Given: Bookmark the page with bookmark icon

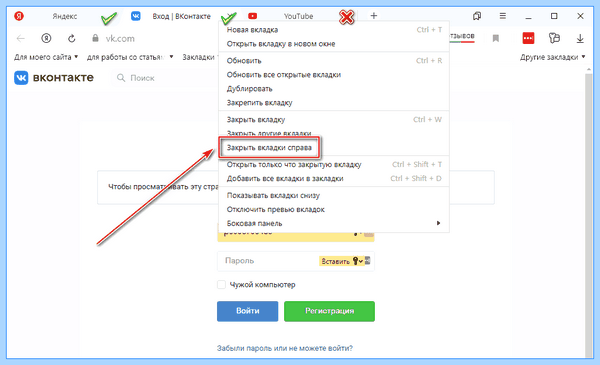Looking at the screenshot, I should (496, 38).
